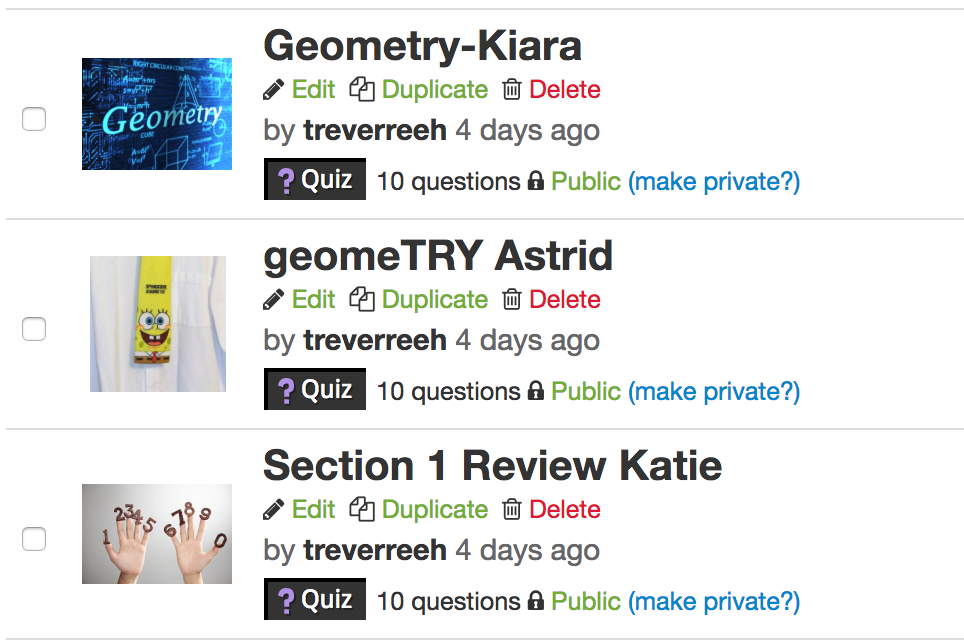Viewport: 964px width, 640px height.
Task: Tick the checkbox for Geometry-Kiara
Action: pos(34,119)
